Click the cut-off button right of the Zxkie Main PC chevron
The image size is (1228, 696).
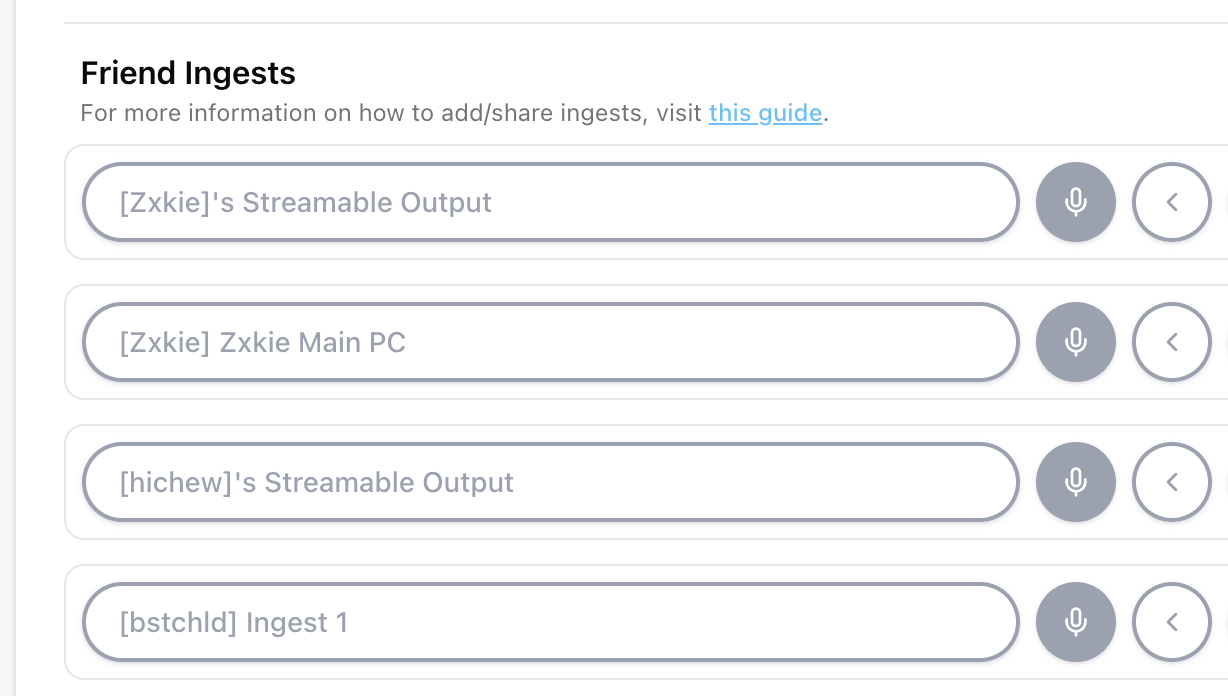tap(1225, 342)
